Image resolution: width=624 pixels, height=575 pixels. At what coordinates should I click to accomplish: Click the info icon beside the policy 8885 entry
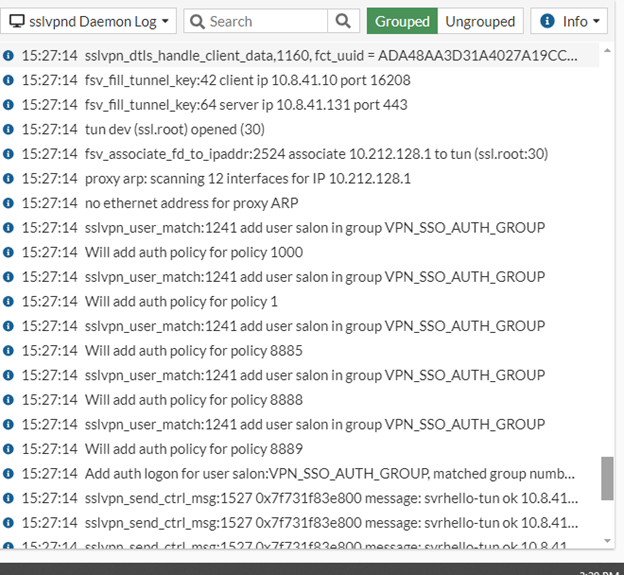point(9,351)
